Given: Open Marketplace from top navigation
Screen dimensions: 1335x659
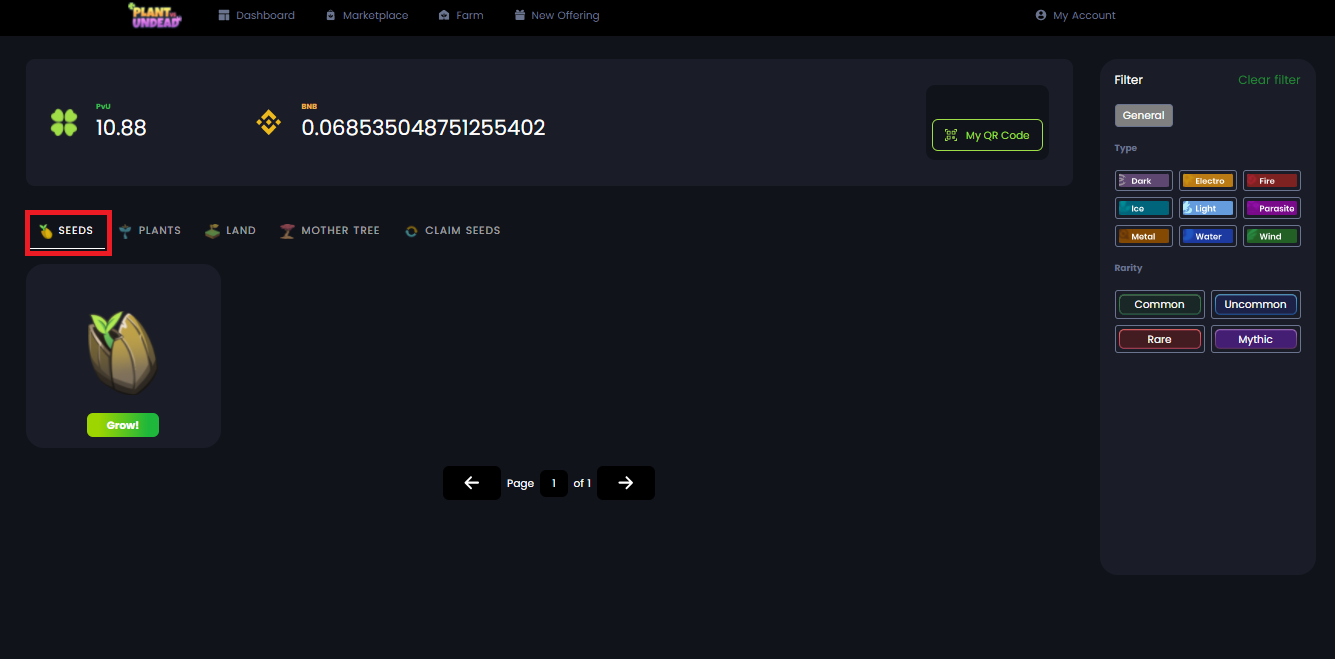Looking at the screenshot, I should (x=367, y=16).
